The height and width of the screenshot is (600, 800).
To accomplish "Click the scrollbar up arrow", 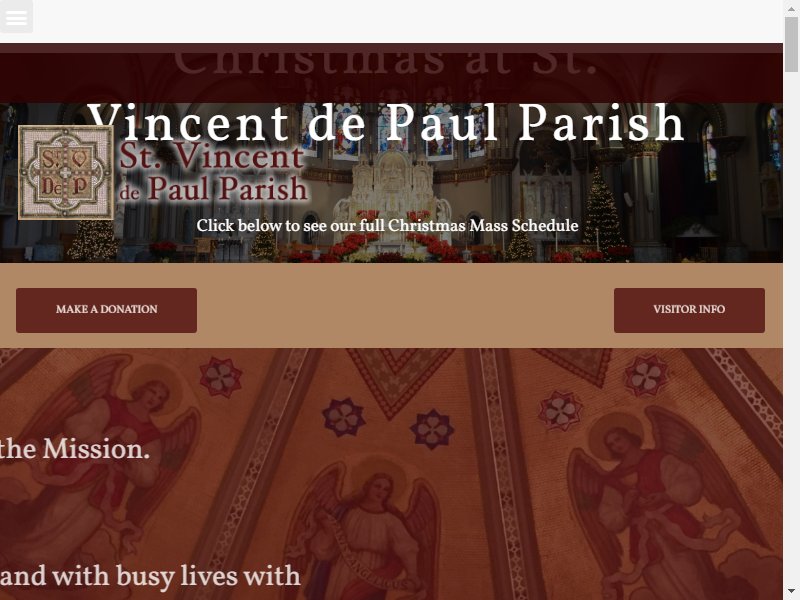I will point(791,8).
